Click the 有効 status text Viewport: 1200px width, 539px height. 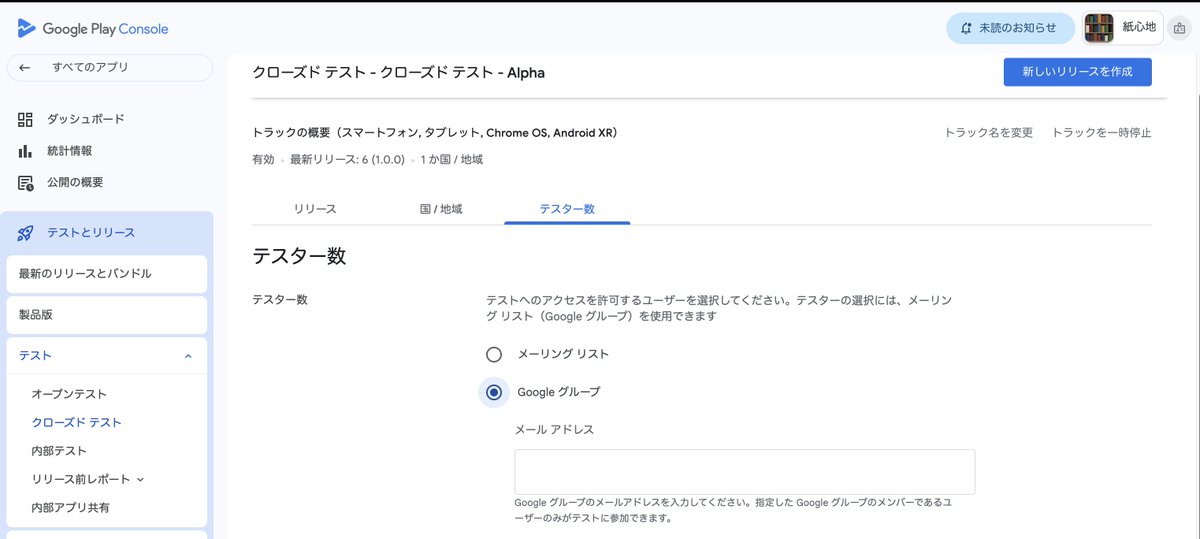tap(264, 159)
